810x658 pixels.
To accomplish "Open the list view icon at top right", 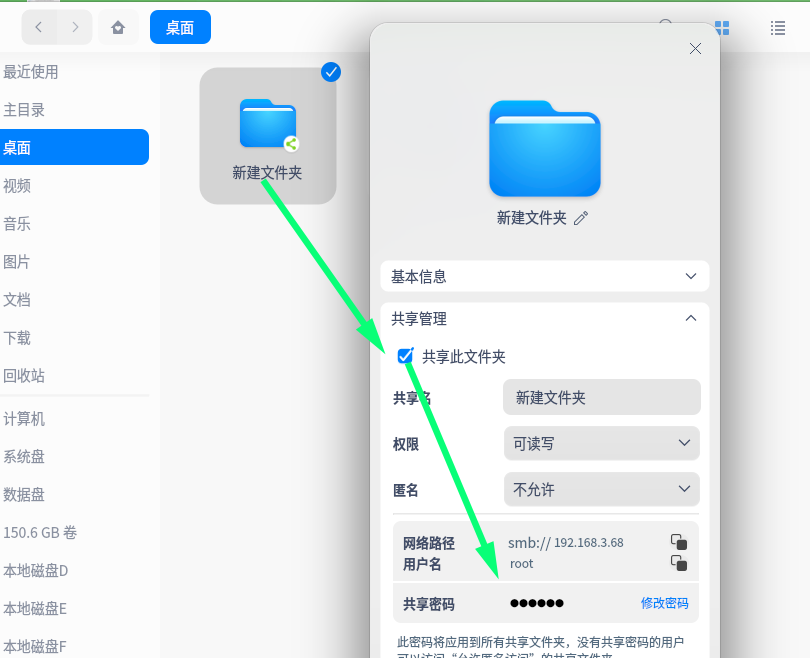I will pos(778,27).
